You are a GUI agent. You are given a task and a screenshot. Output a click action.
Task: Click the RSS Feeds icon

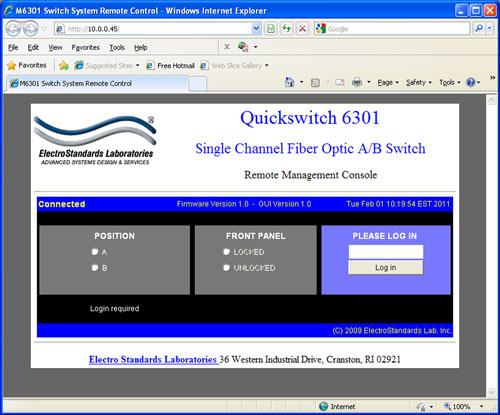pos(315,82)
